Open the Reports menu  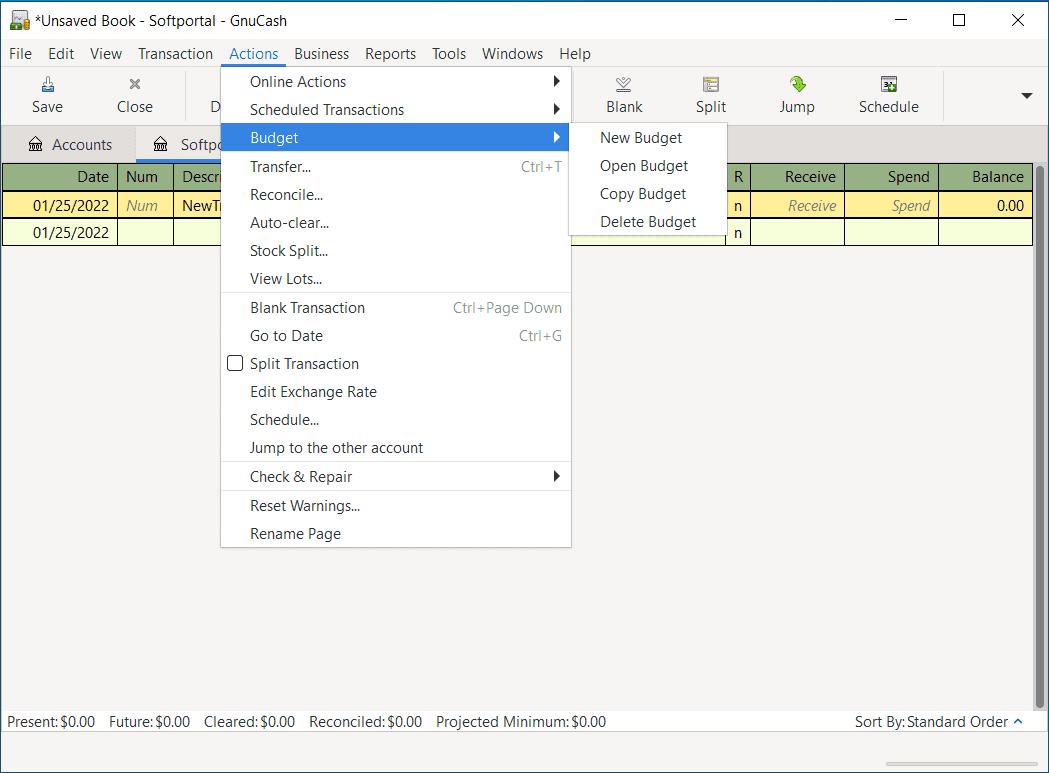(390, 54)
